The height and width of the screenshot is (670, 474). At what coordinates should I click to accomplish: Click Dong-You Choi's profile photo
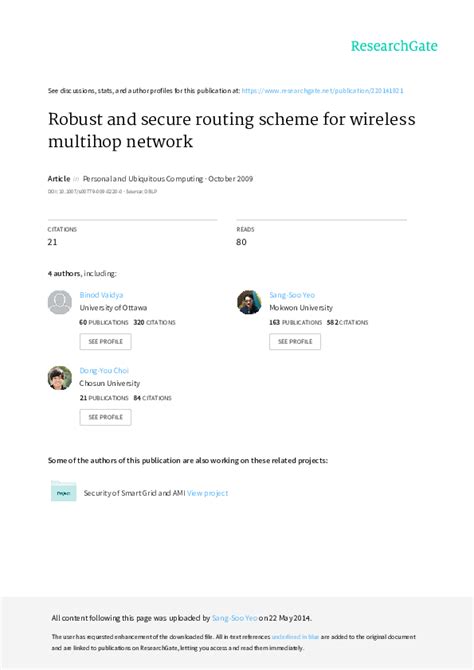[x=60, y=378]
